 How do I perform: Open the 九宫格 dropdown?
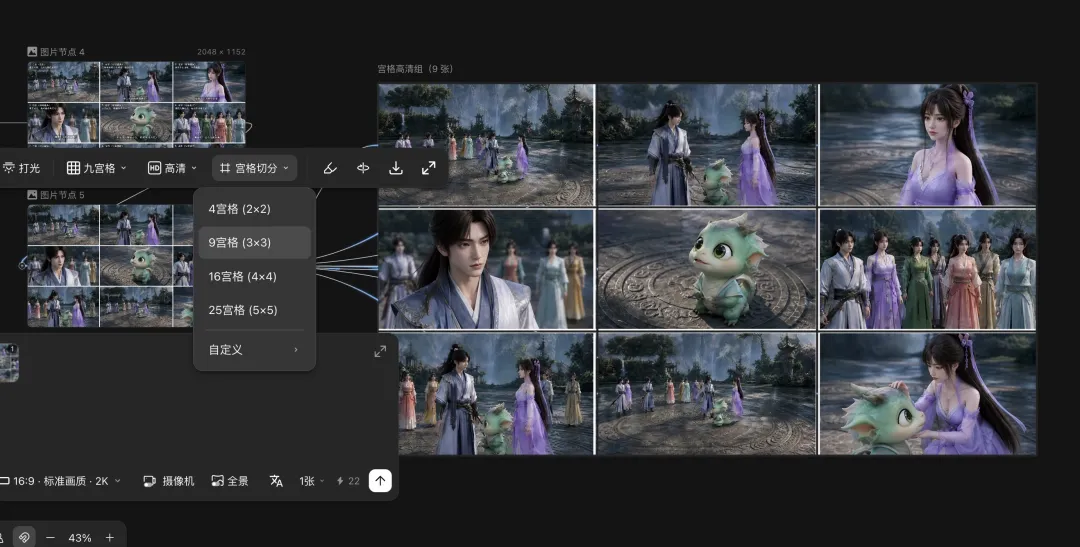[x=96, y=168]
